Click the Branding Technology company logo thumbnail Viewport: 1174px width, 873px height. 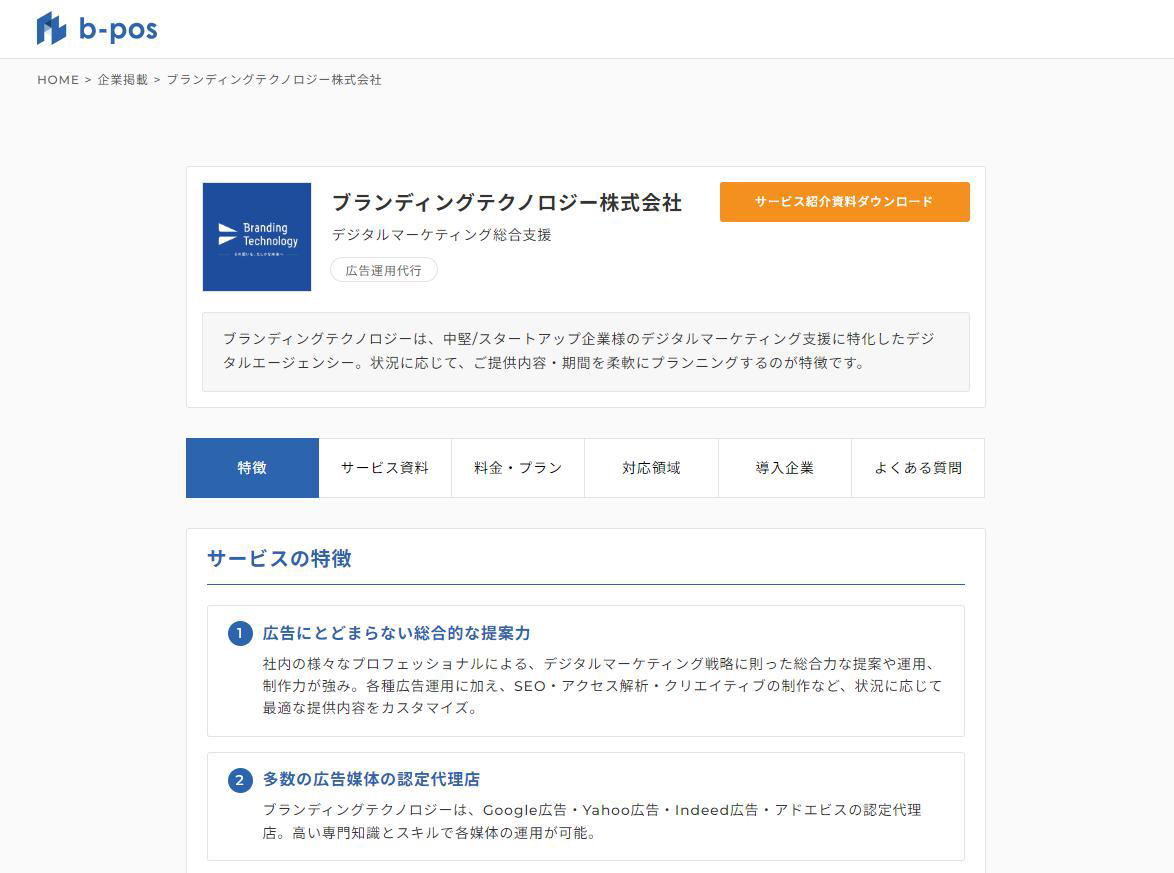tap(257, 237)
